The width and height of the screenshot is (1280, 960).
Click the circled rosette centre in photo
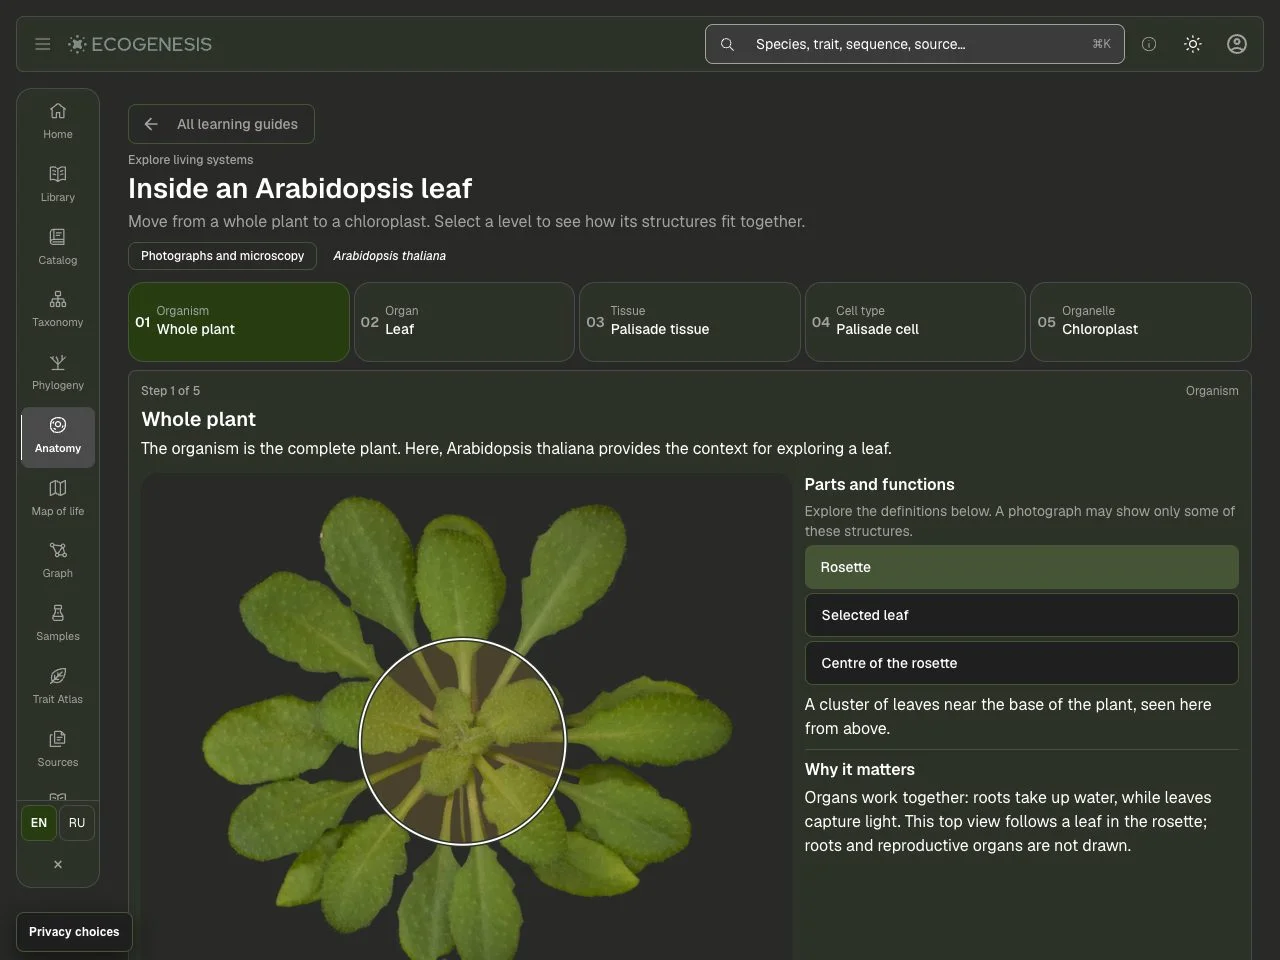(463, 741)
